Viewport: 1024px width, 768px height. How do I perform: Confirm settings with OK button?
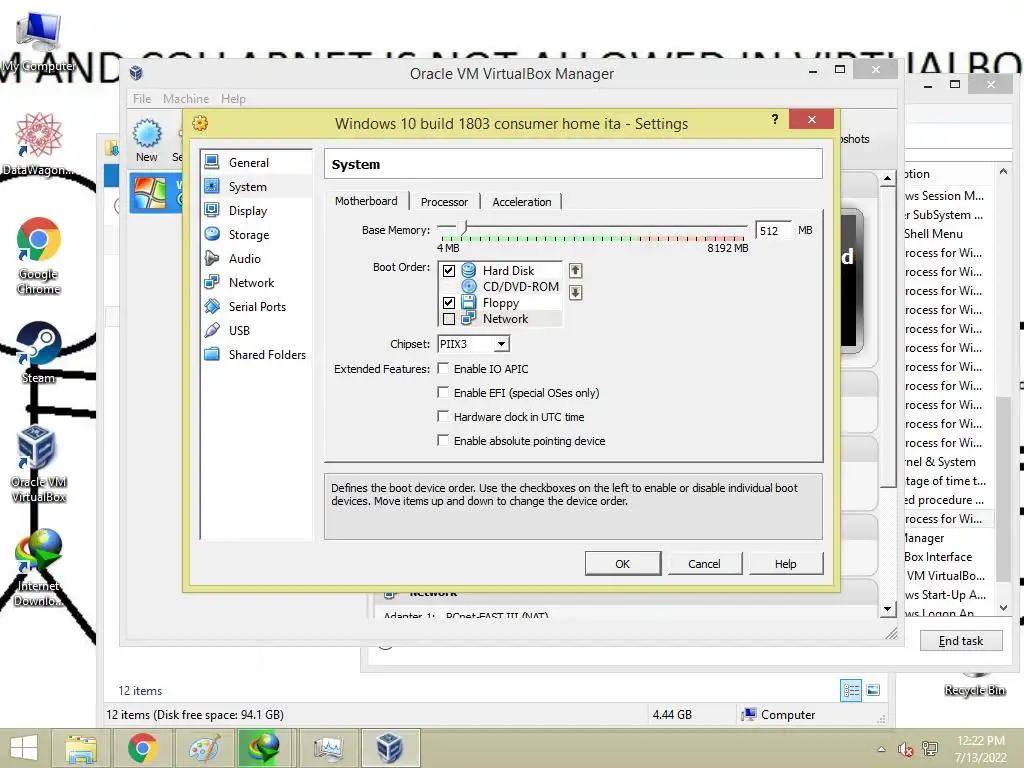[x=622, y=564]
